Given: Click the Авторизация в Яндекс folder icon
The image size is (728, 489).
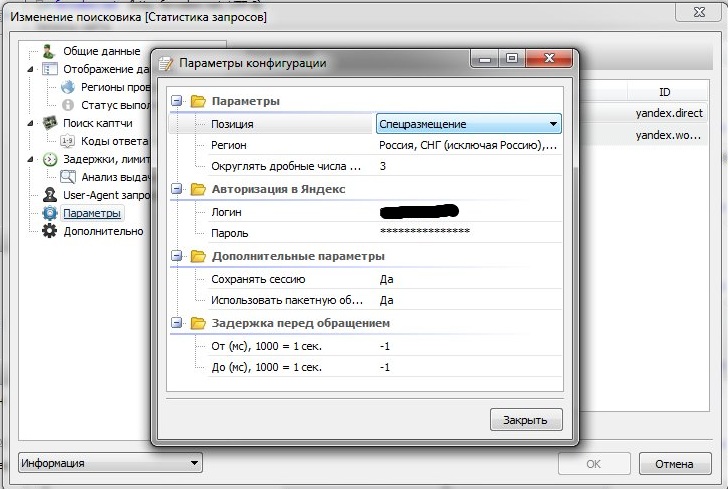Looking at the screenshot, I should click(x=197, y=189).
